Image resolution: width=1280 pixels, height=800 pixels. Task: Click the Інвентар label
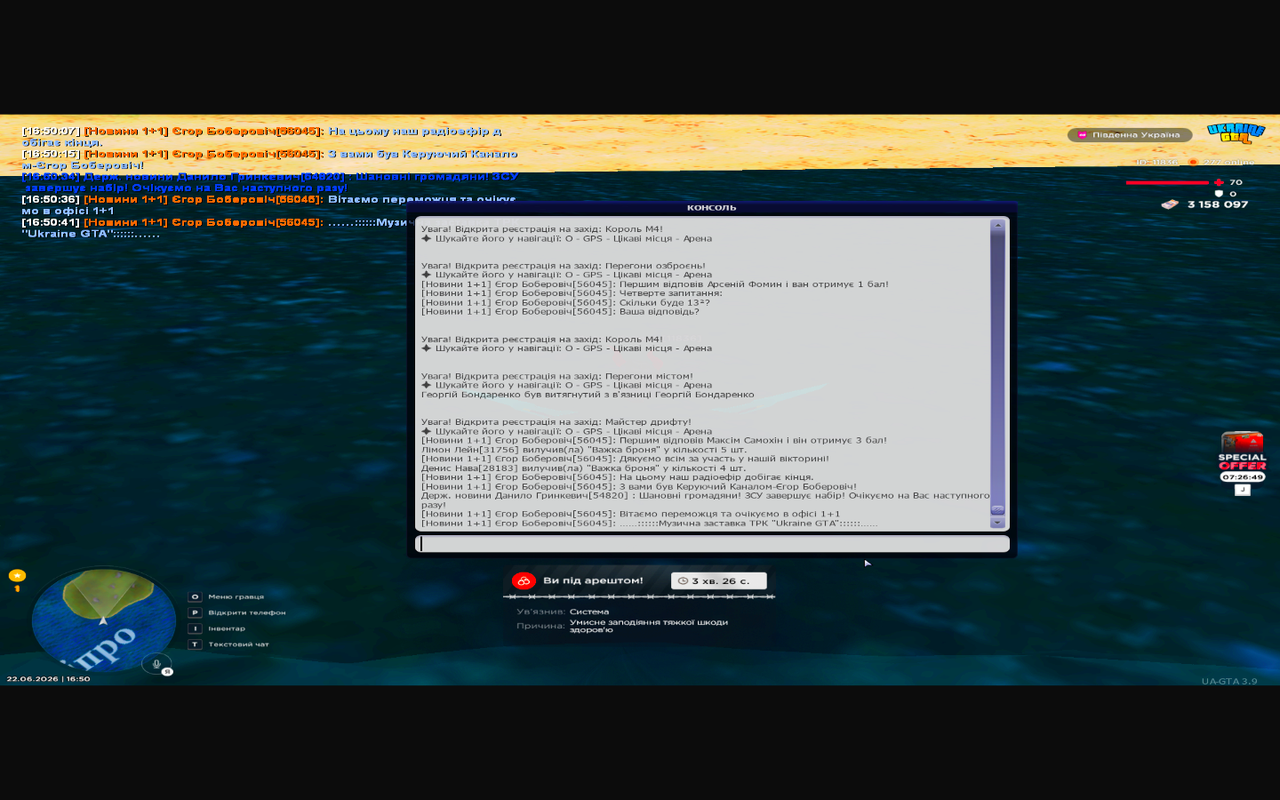(226, 628)
